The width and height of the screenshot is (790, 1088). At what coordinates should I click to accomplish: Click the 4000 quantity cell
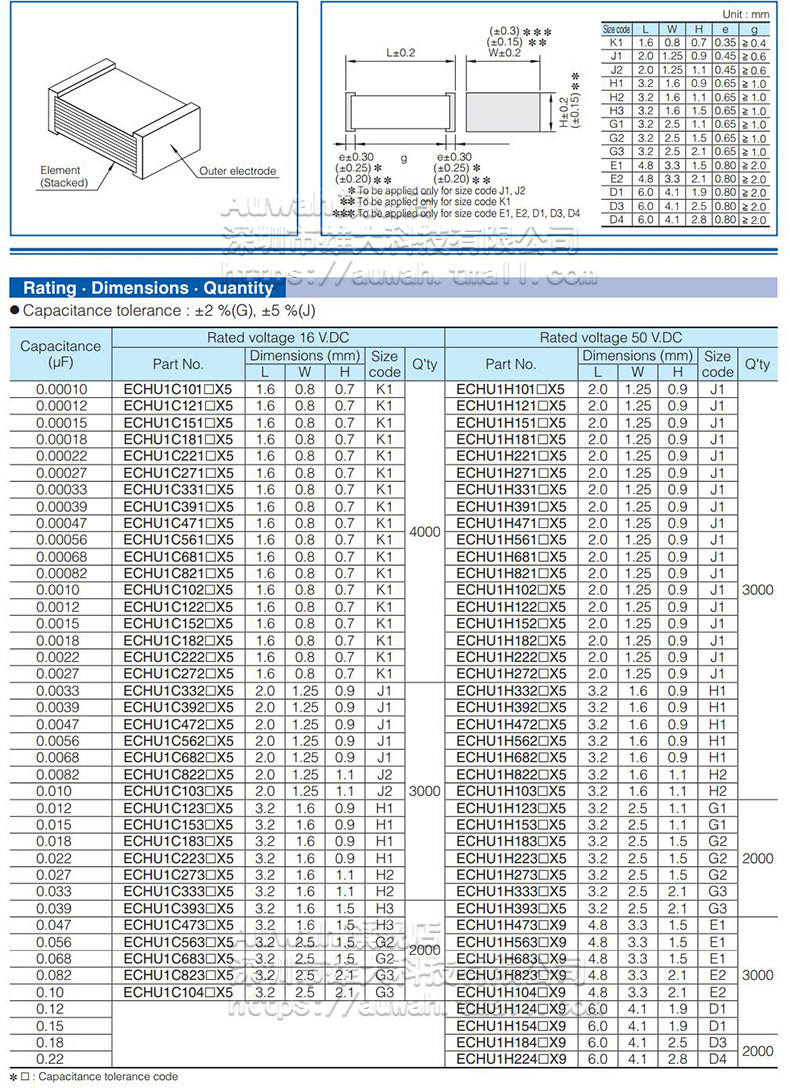[424, 532]
